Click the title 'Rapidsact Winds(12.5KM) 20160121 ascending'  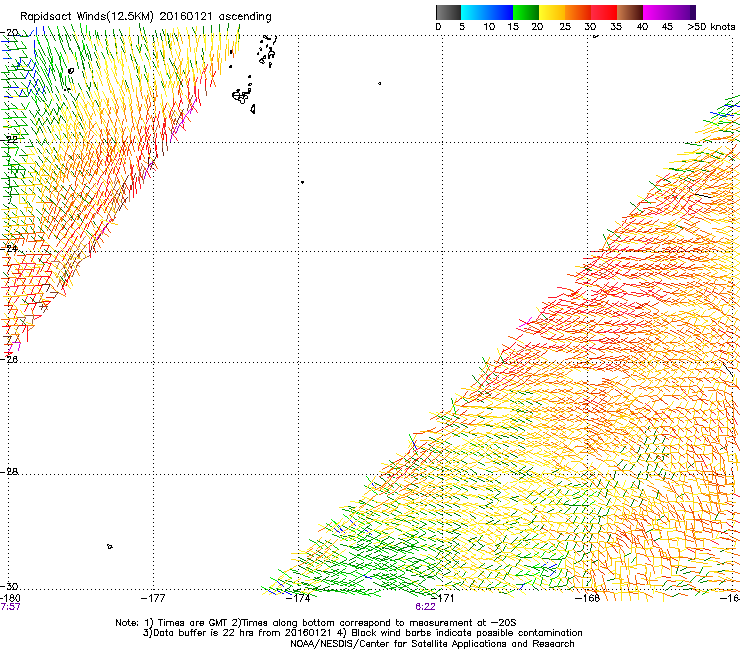(146, 17)
